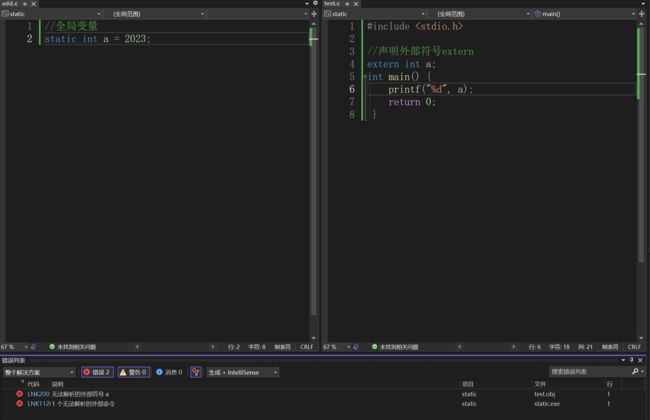Toggle the 错误 2 errors filter
This screenshot has width=650, height=420.
97,372
